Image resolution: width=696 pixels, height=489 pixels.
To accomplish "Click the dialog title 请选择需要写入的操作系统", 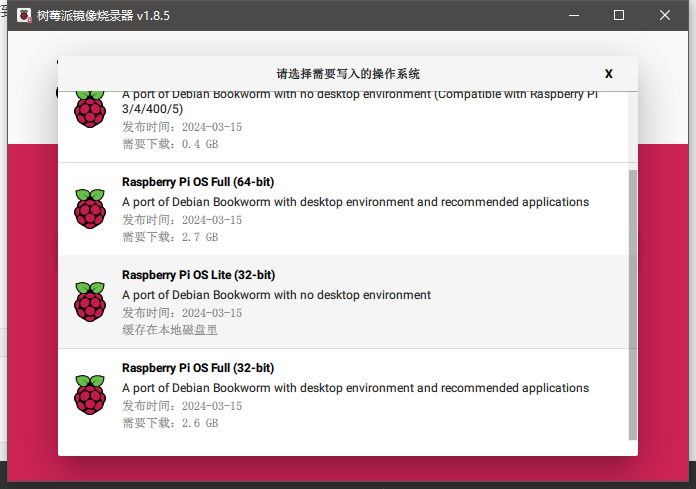I will (x=348, y=74).
